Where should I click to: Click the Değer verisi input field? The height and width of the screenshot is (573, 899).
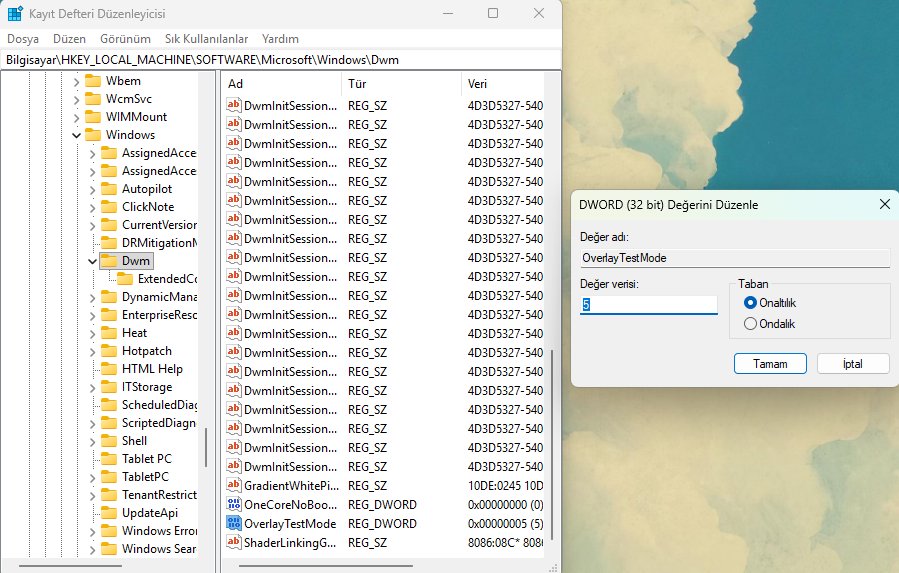pos(648,305)
